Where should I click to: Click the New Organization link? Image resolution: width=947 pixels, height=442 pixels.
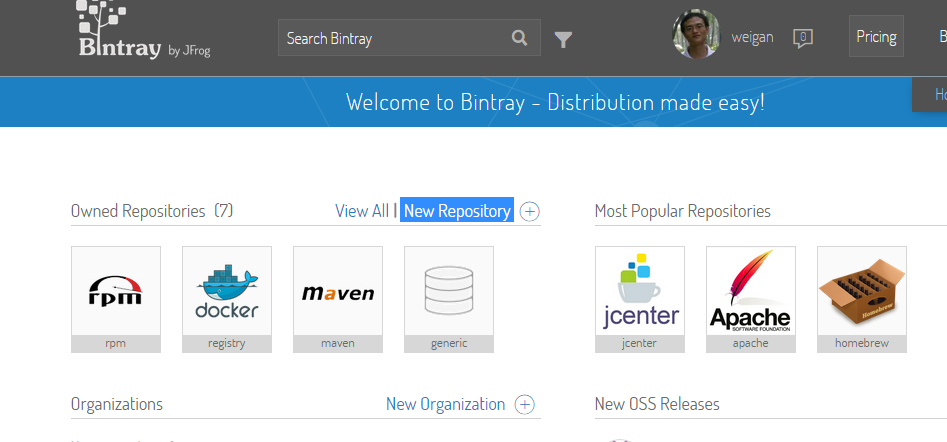click(x=446, y=404)
